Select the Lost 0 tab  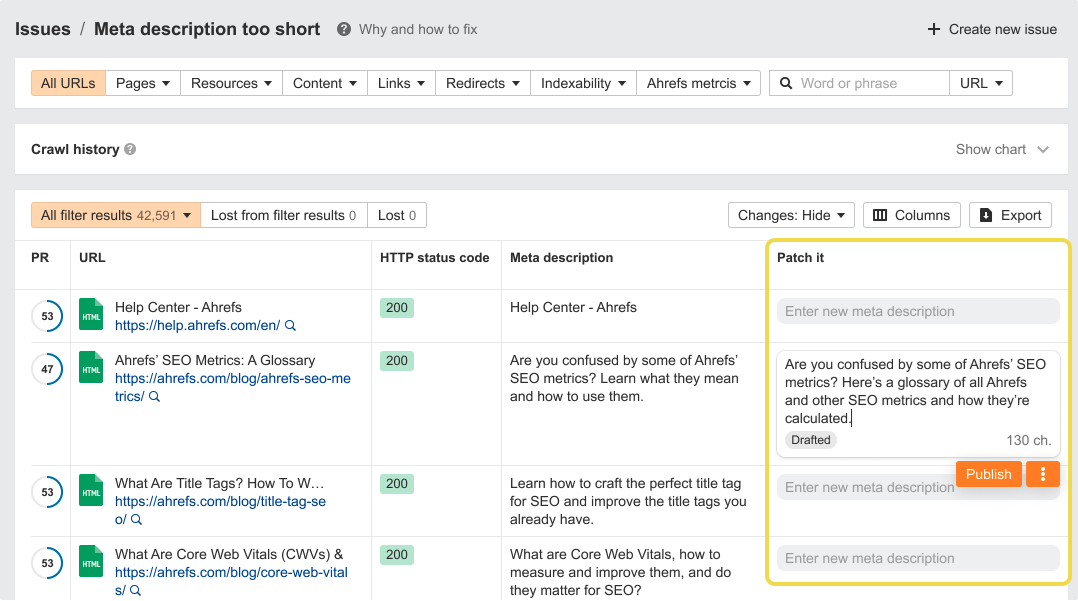pyautogui.click(x=397, y=215)
